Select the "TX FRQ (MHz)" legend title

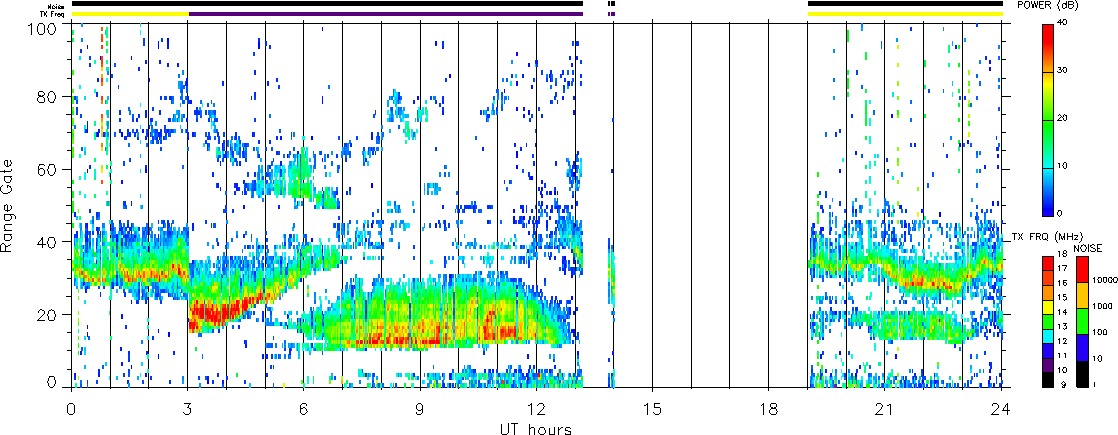[1047, 237]
